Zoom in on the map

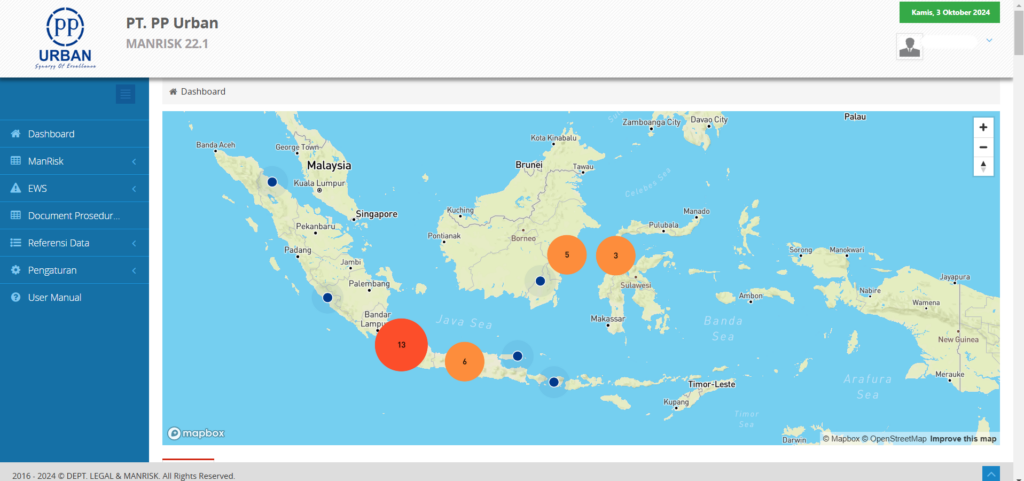coord(983,128)
